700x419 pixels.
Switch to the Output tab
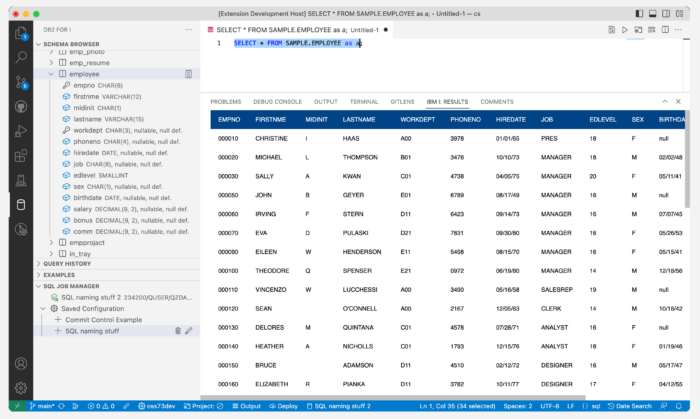(x=325, y=102)
